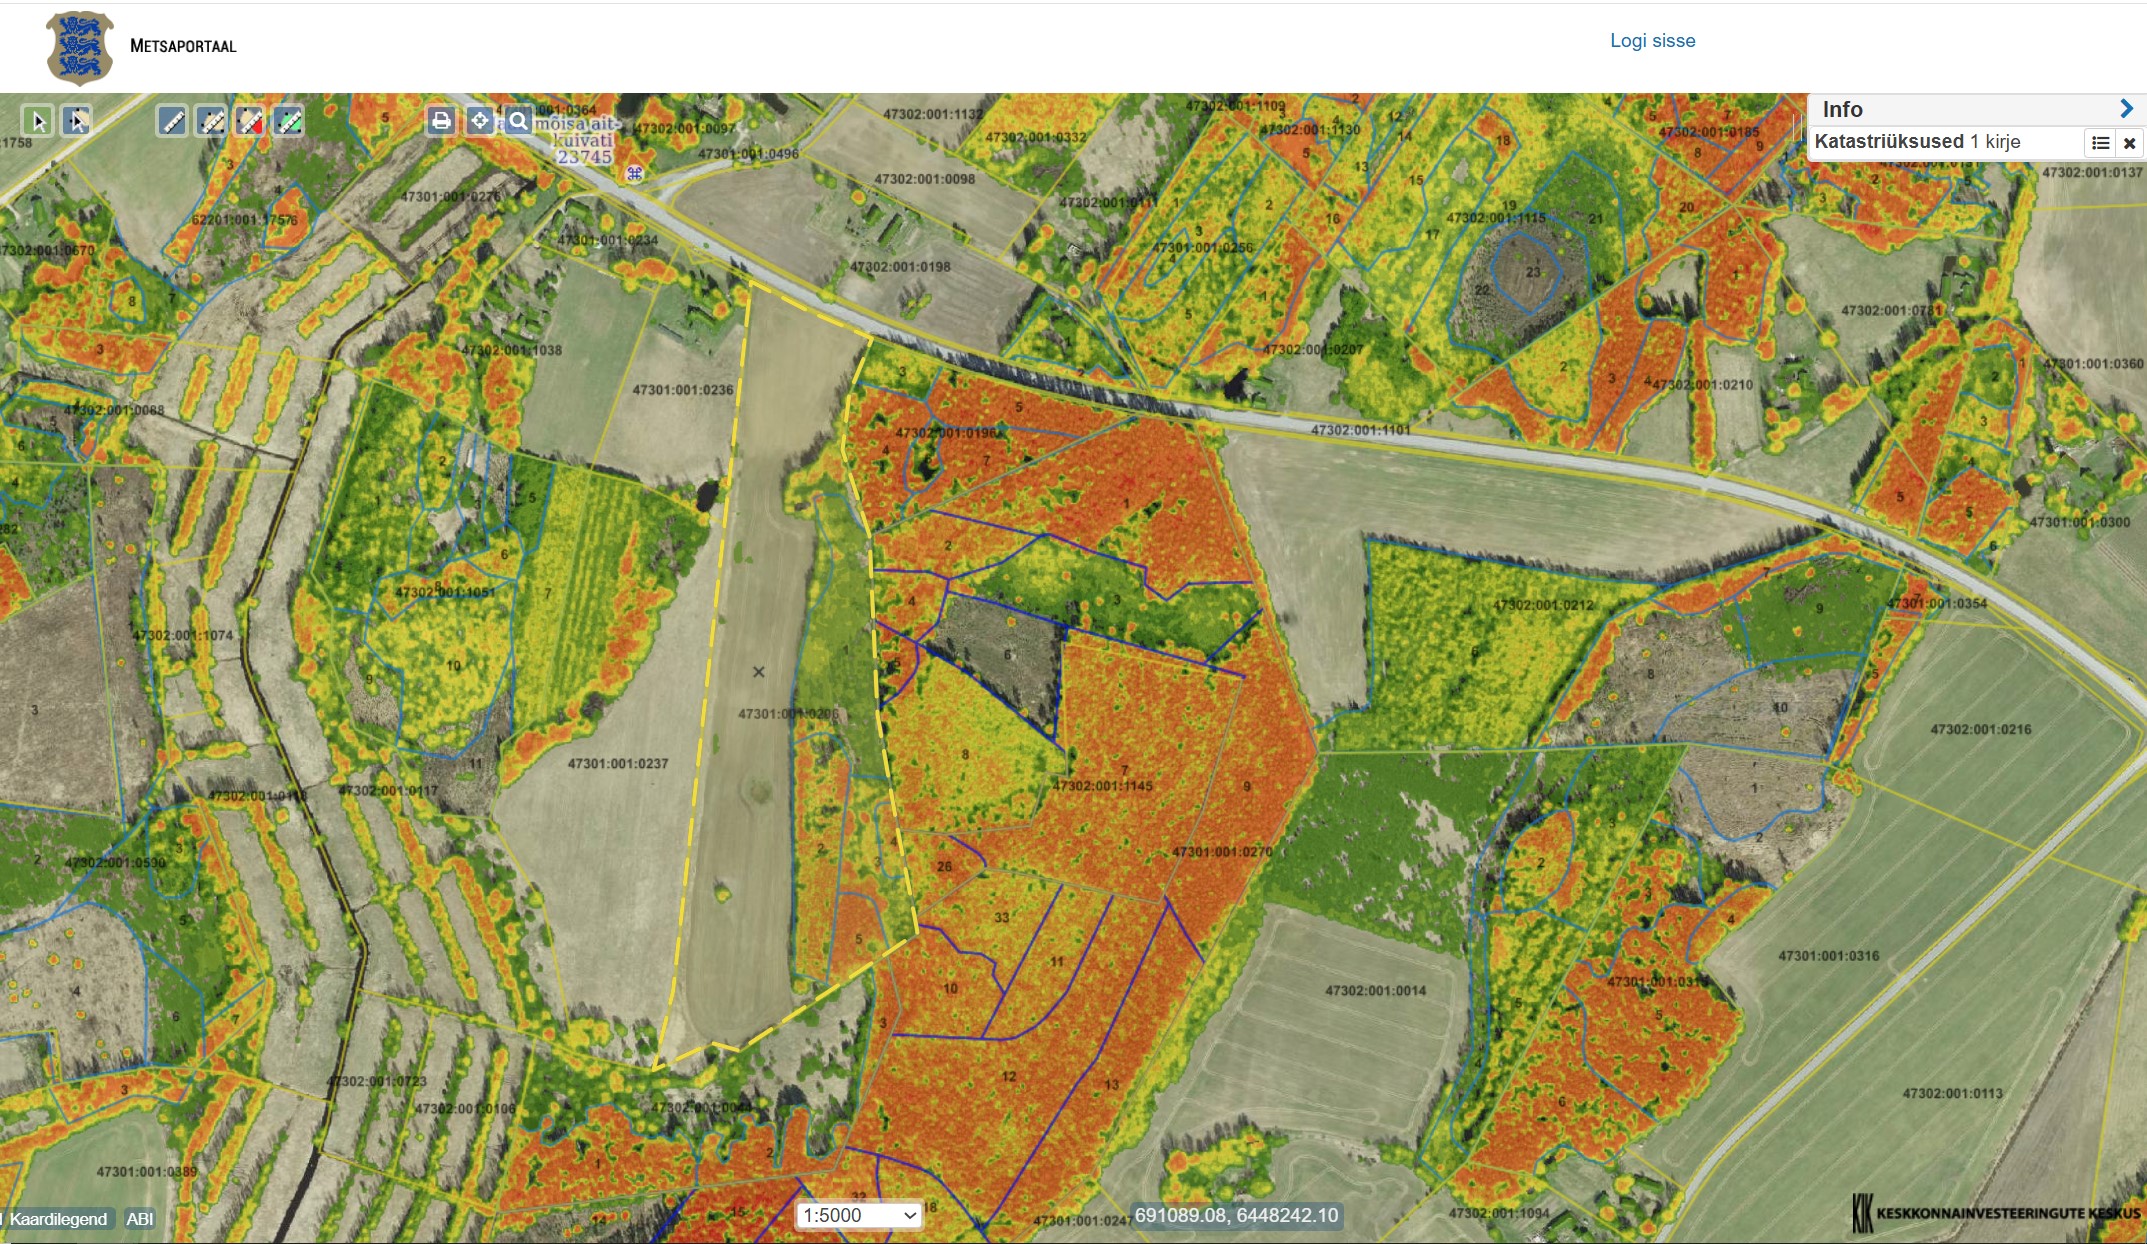
Task: Click the printer icon to print the map
Action: pos(440,121)
